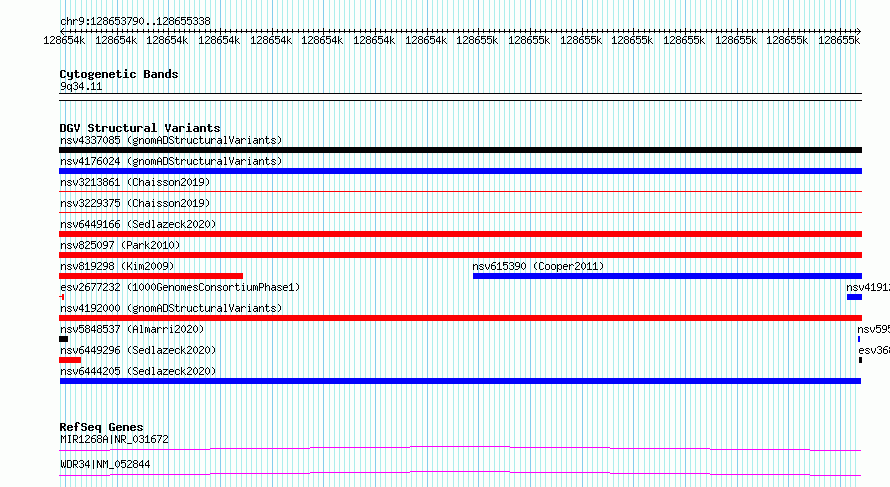Viewport: 890px width, 487px height.
Task: Select the RefSeq Genes track heading
Action: [x=101, y=427]
